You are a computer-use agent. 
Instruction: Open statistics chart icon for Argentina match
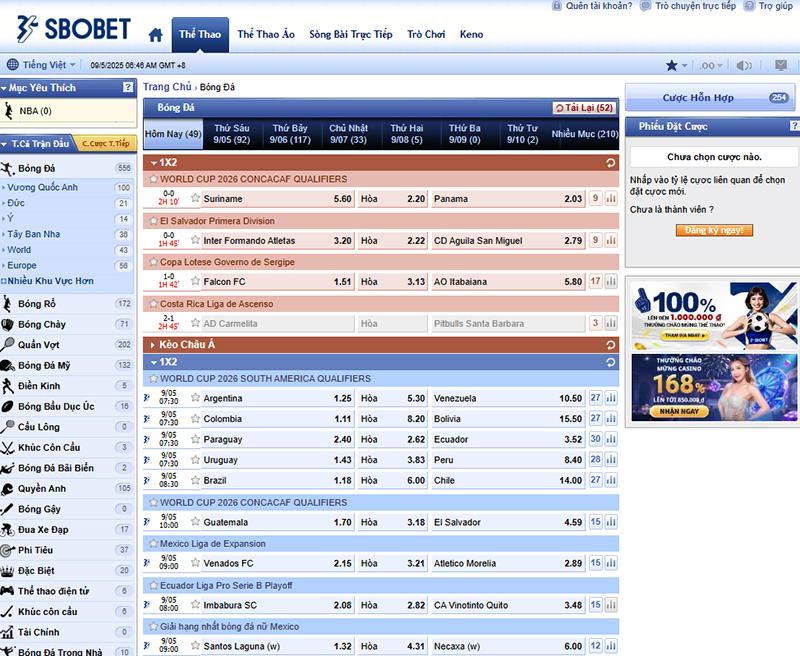pyautogui.click(x=610, y=398)
